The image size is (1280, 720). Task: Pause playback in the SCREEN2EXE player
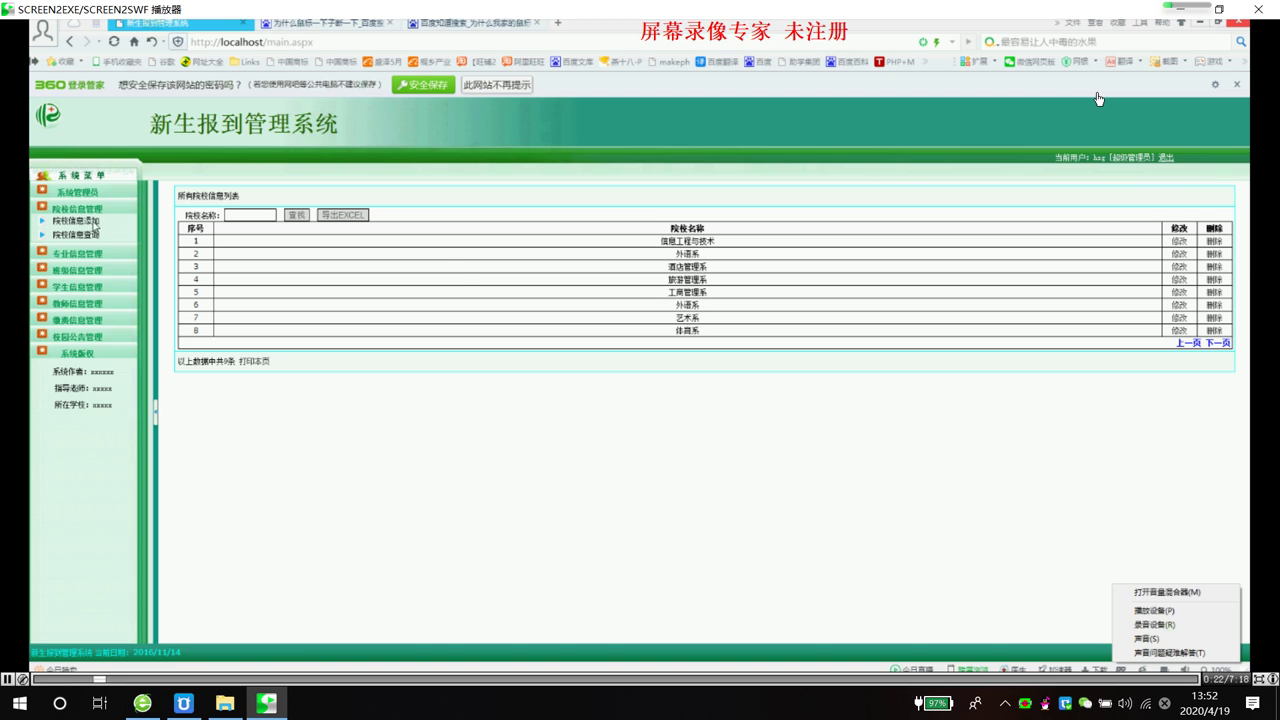click(x=8, y=679)
